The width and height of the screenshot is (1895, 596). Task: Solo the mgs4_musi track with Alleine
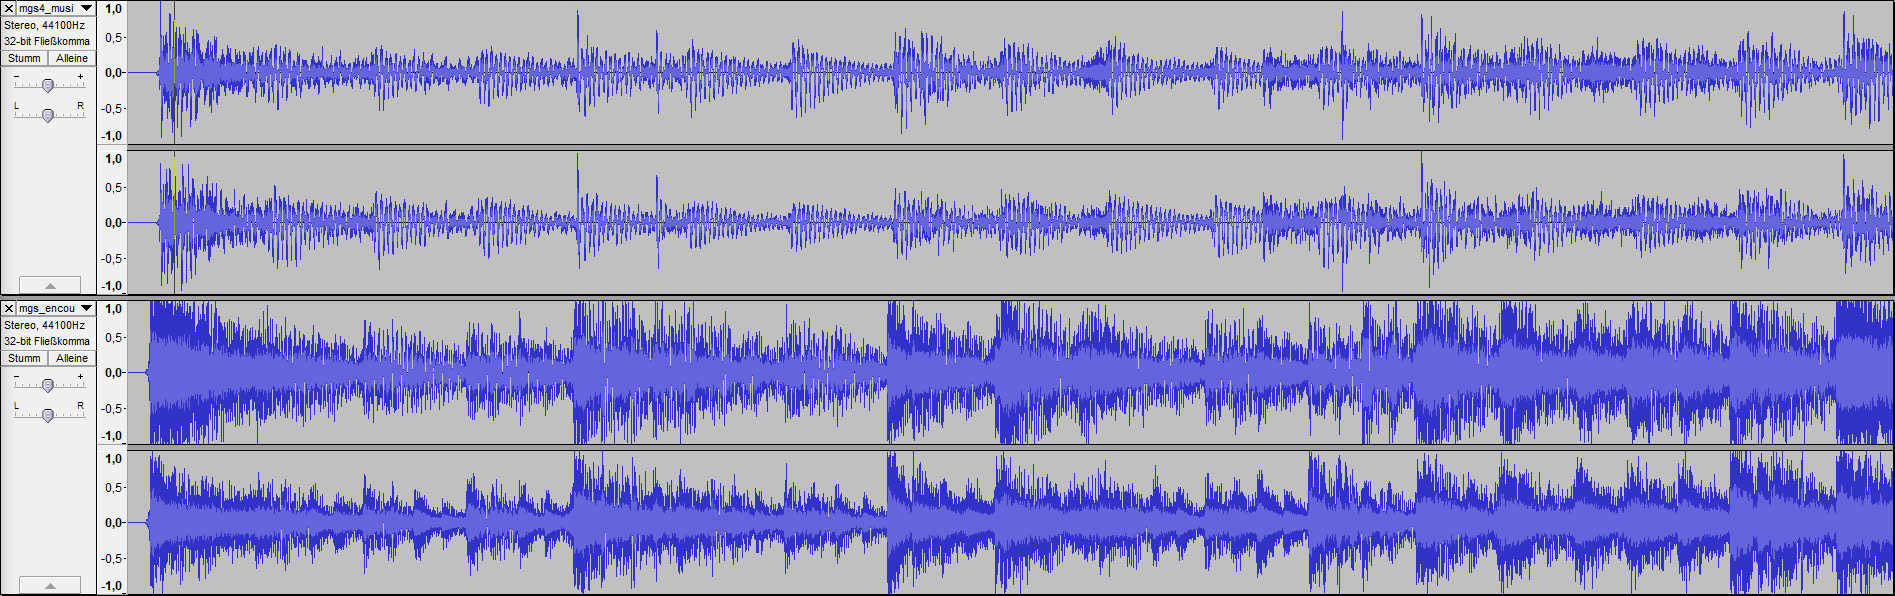point(72,58)
